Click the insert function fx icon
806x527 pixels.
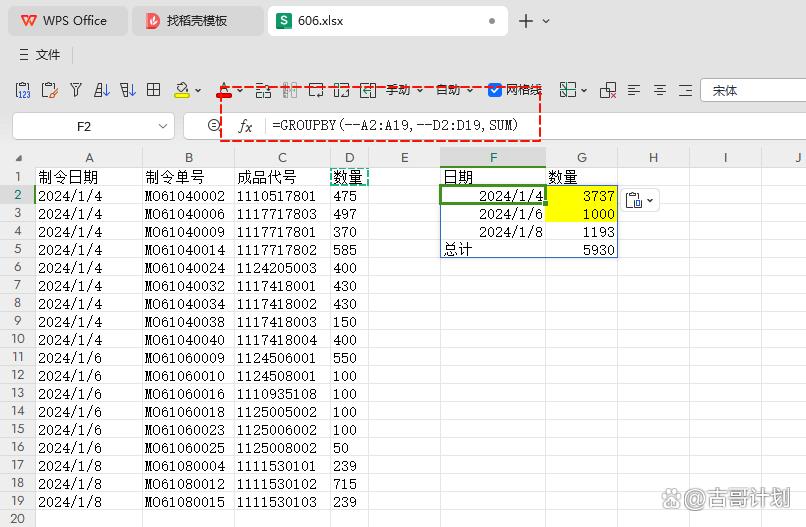tap(245, 126)
